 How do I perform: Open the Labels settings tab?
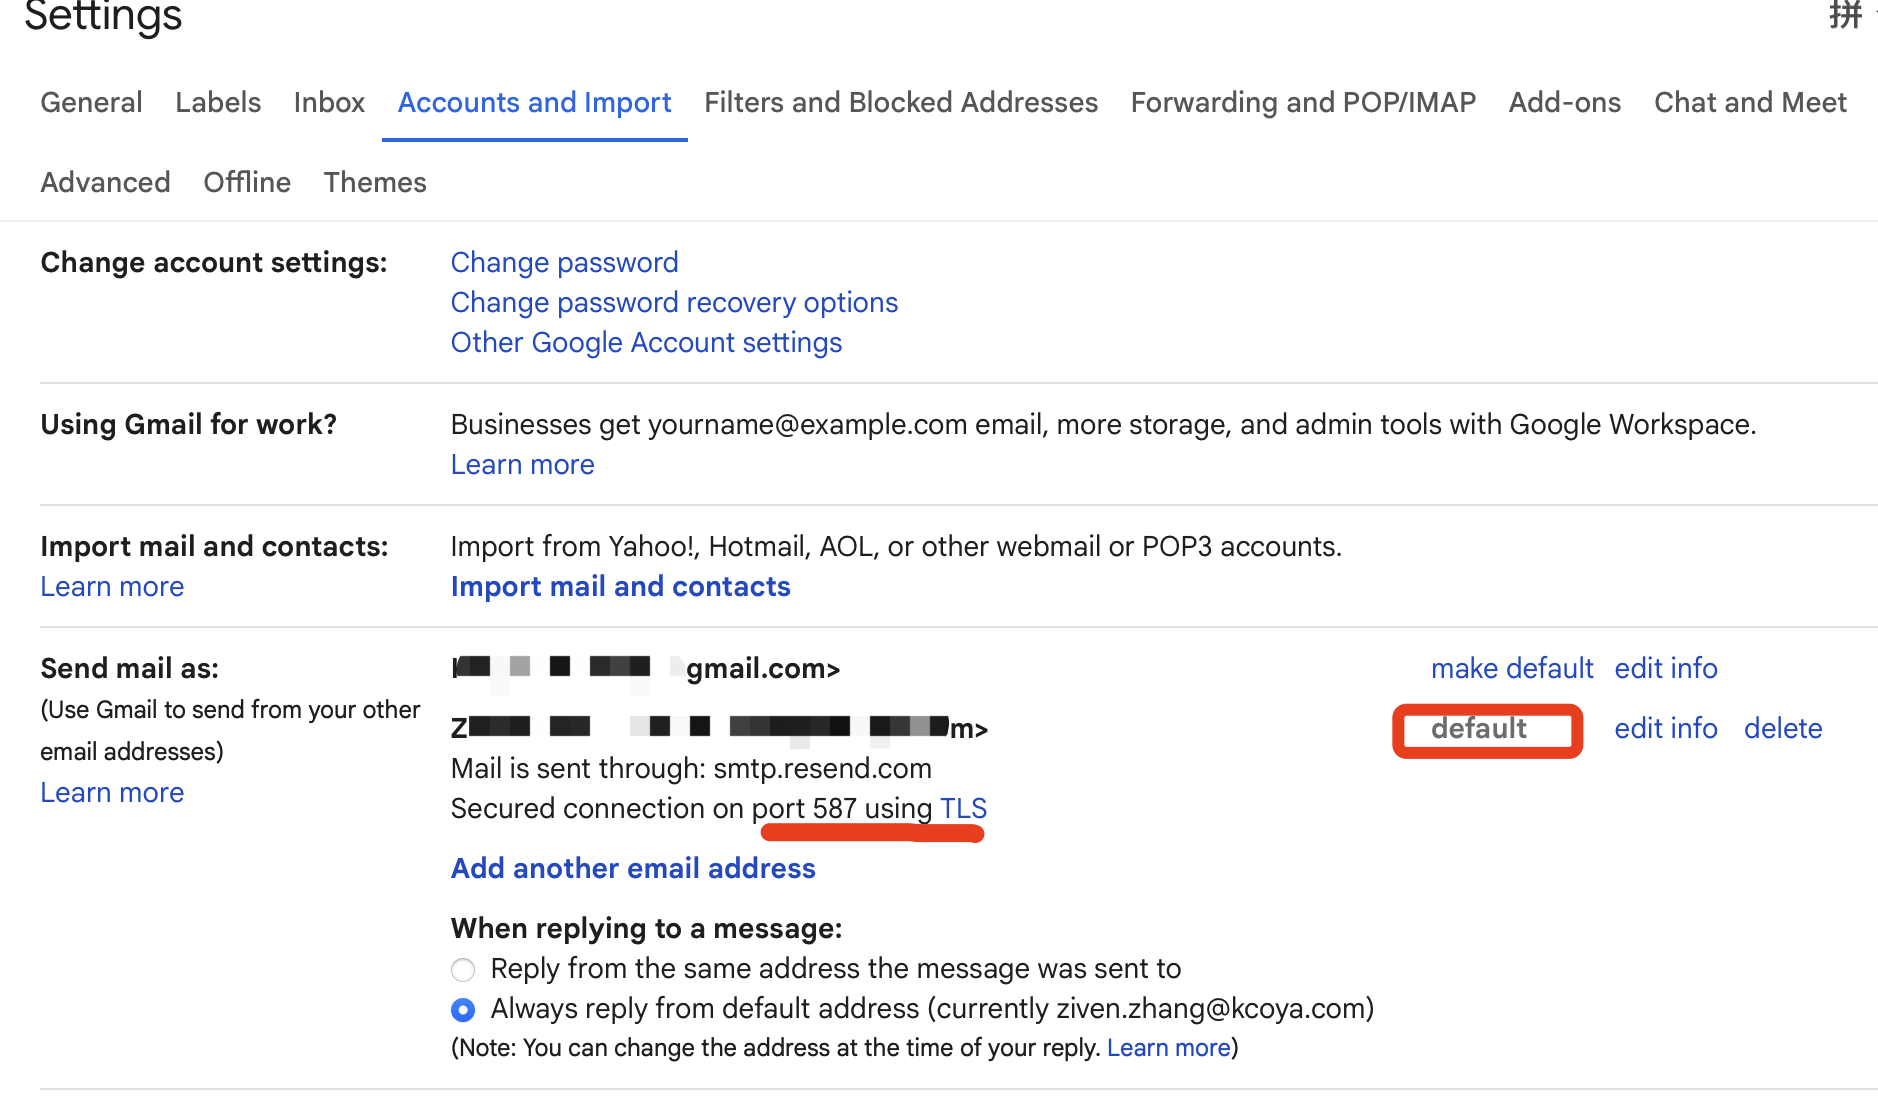click(218, 102)
